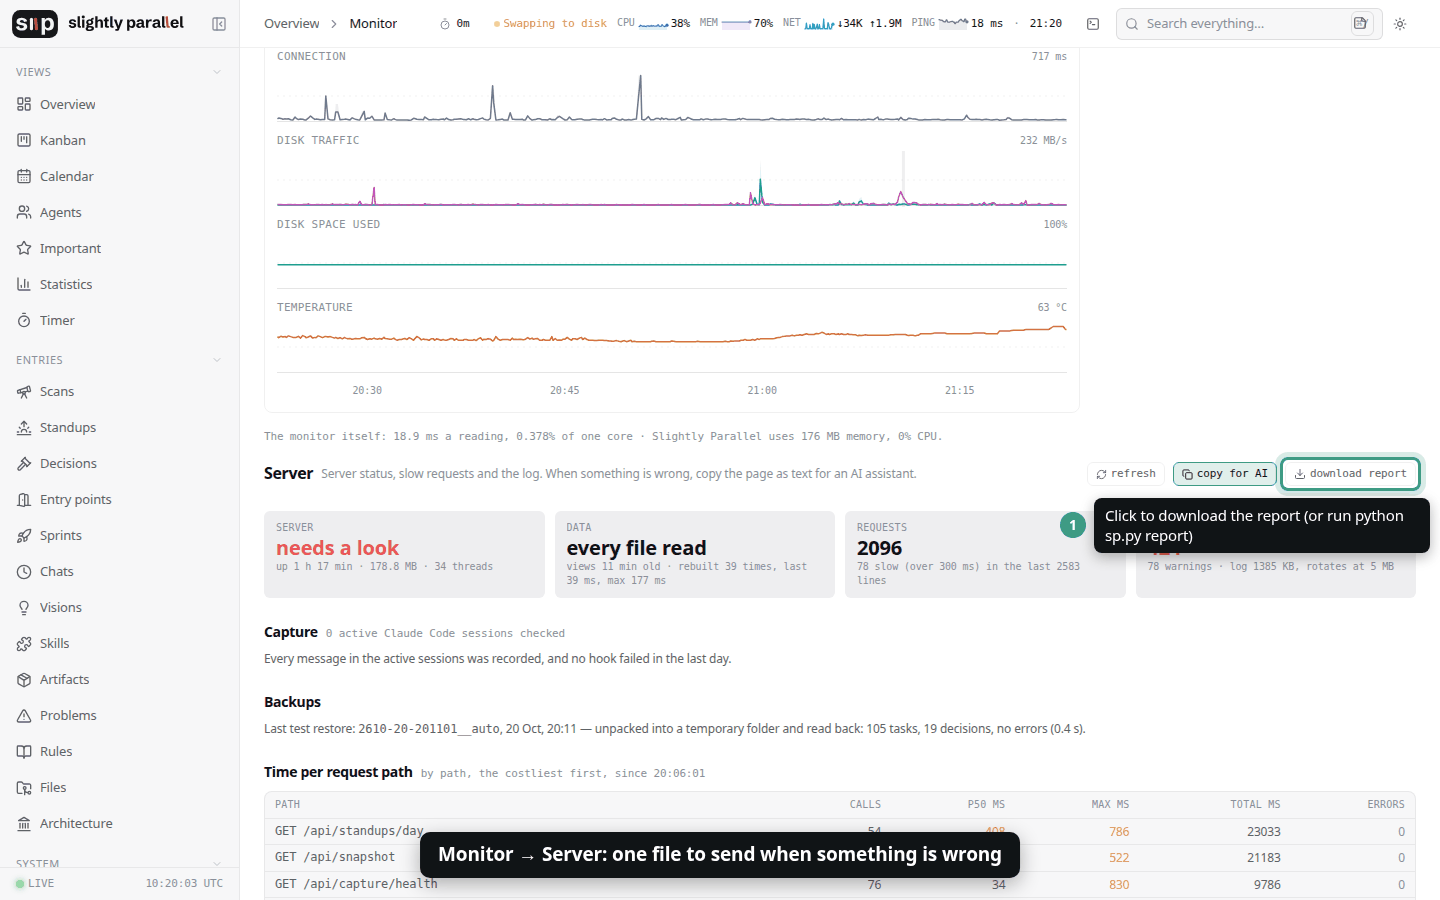
Task: Click the MEM 70% indicator
Action: click(x=736, y=23)
